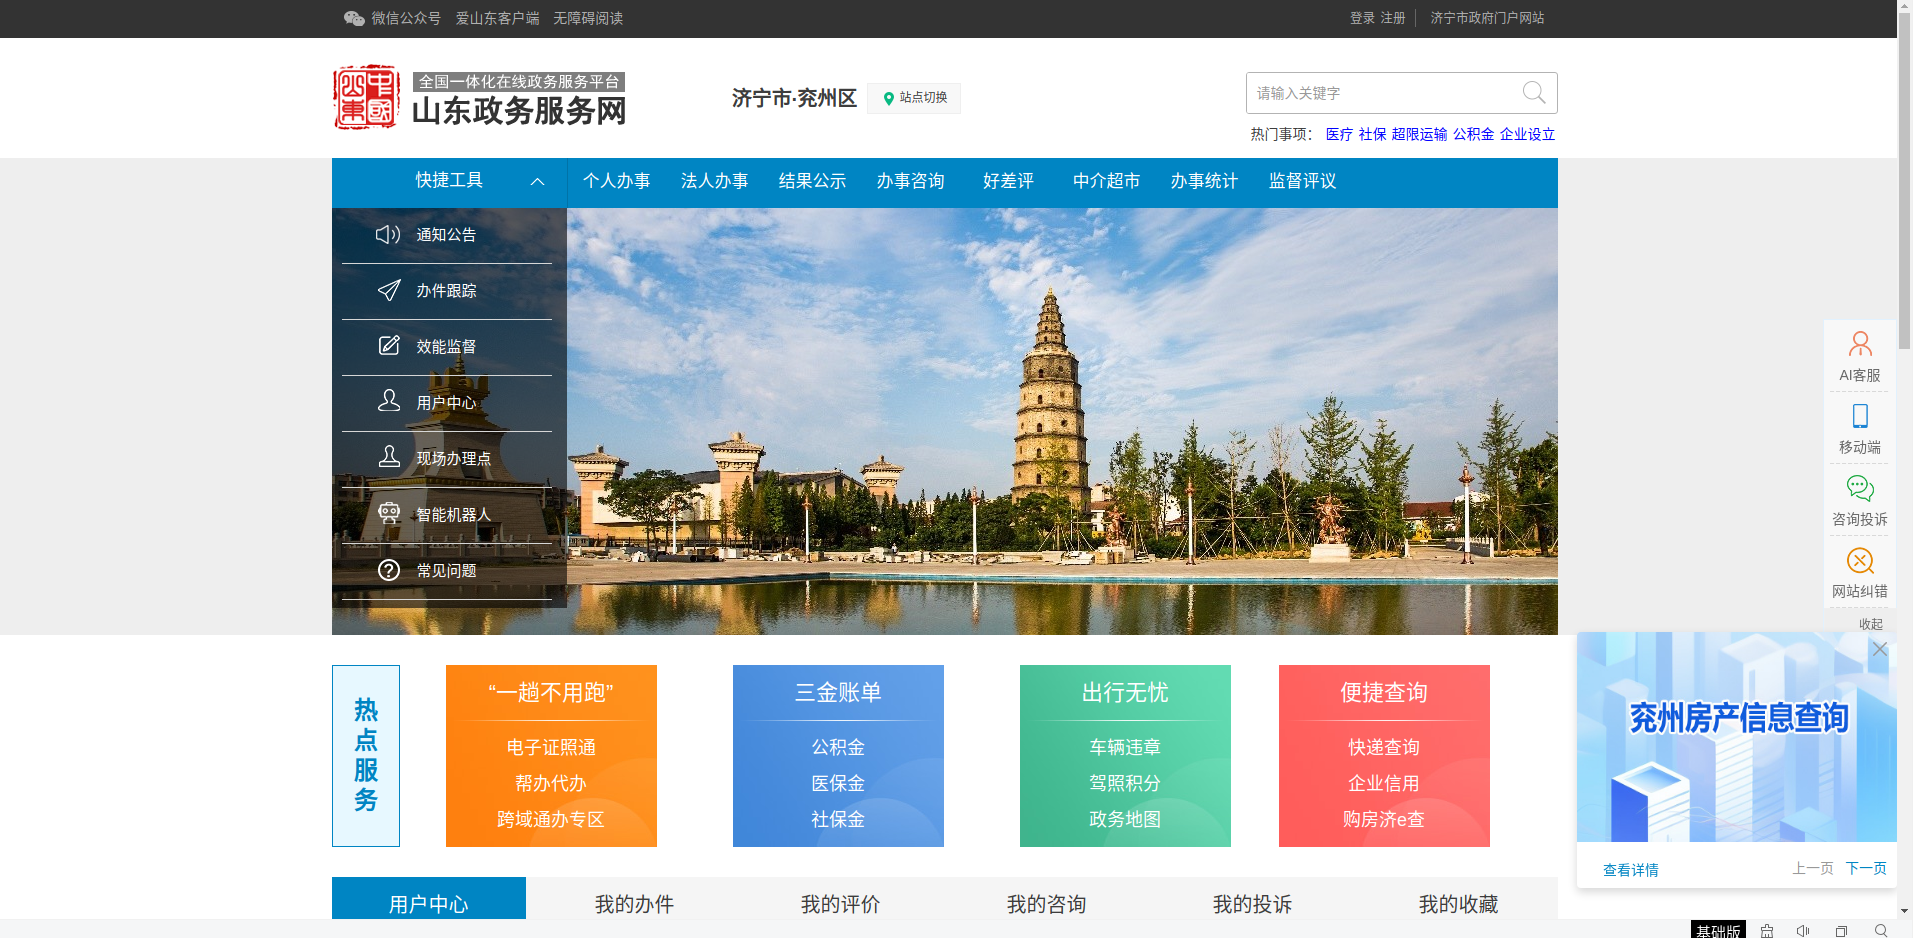
Task: Click the WeChat 微信公众号 icon
Action: [354, 18]
